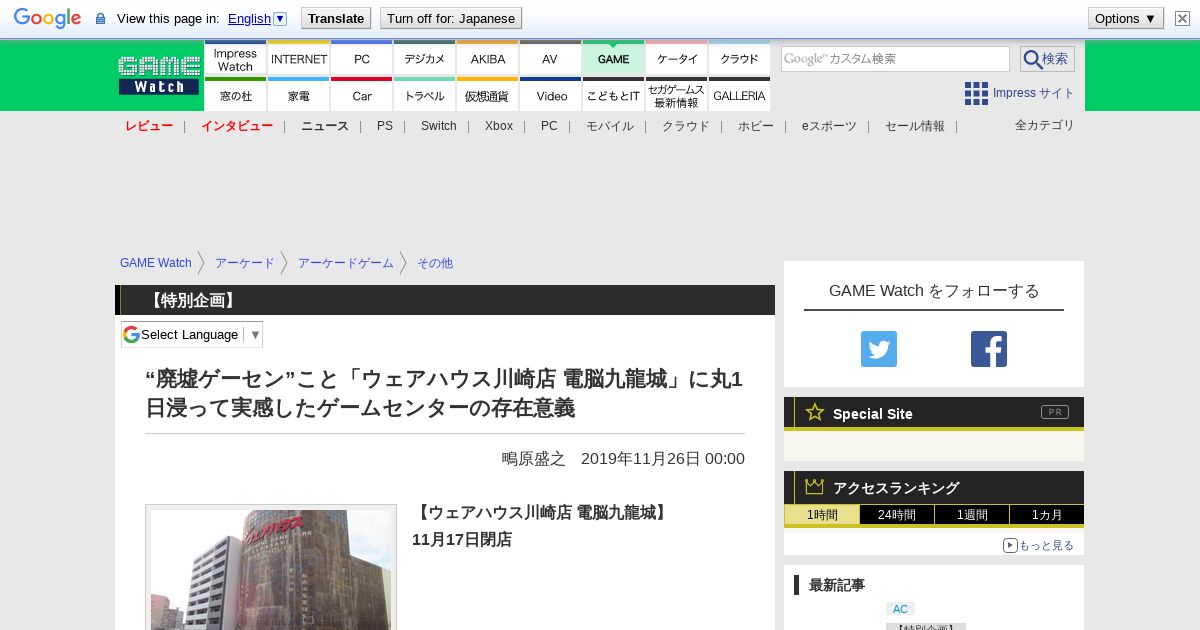Open the クラウド site tab

pos(739,59)
